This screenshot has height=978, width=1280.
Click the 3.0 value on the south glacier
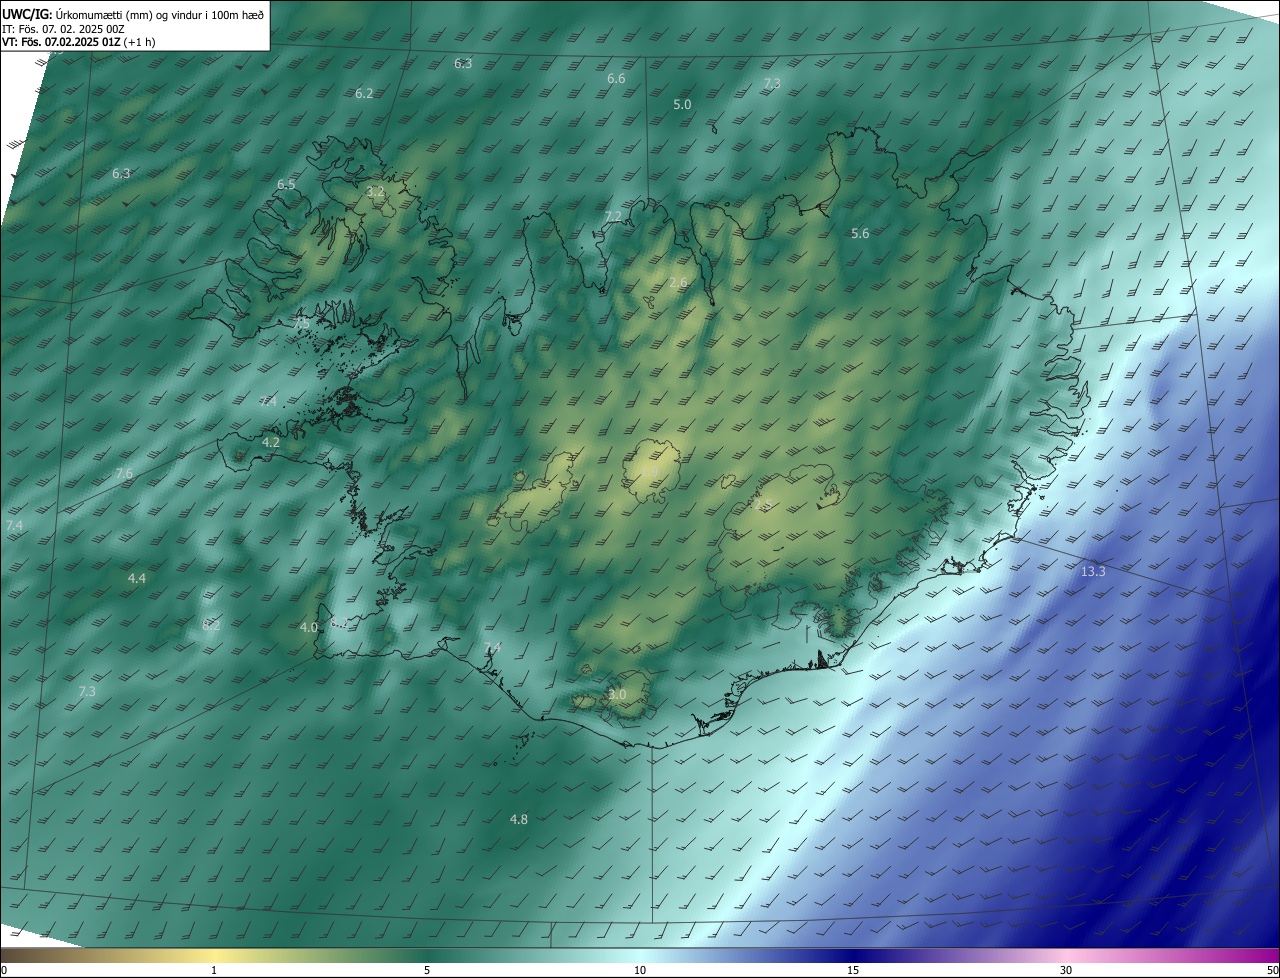(617, 694)
